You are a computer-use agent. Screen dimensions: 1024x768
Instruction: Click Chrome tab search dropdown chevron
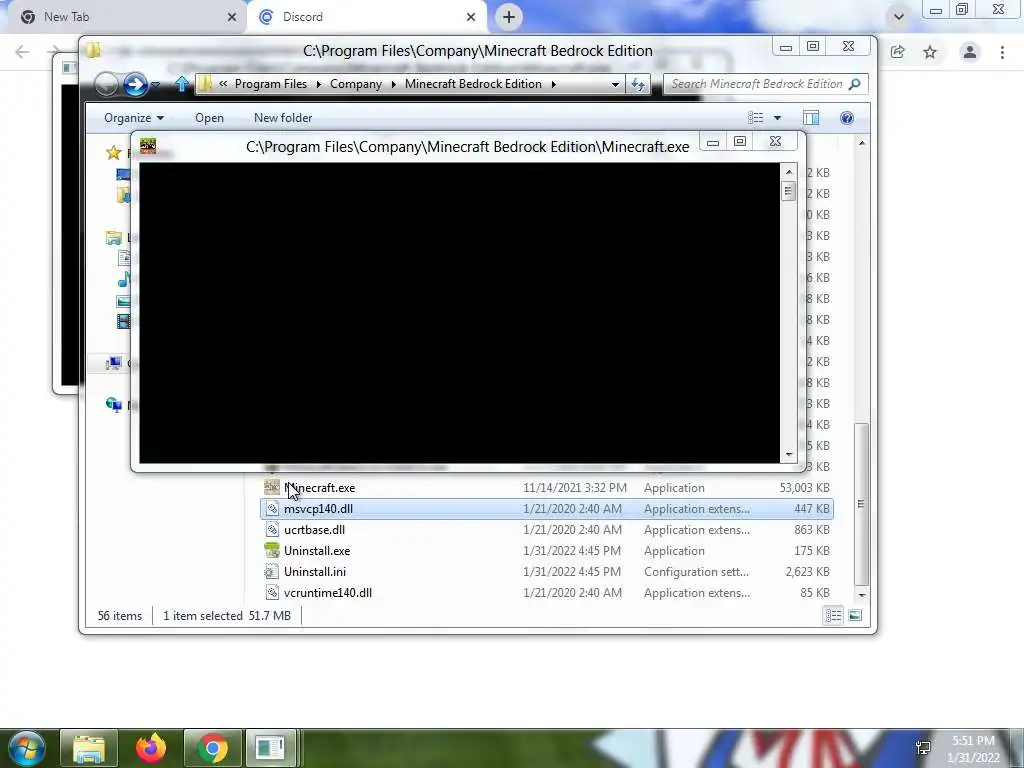point(899,17)
